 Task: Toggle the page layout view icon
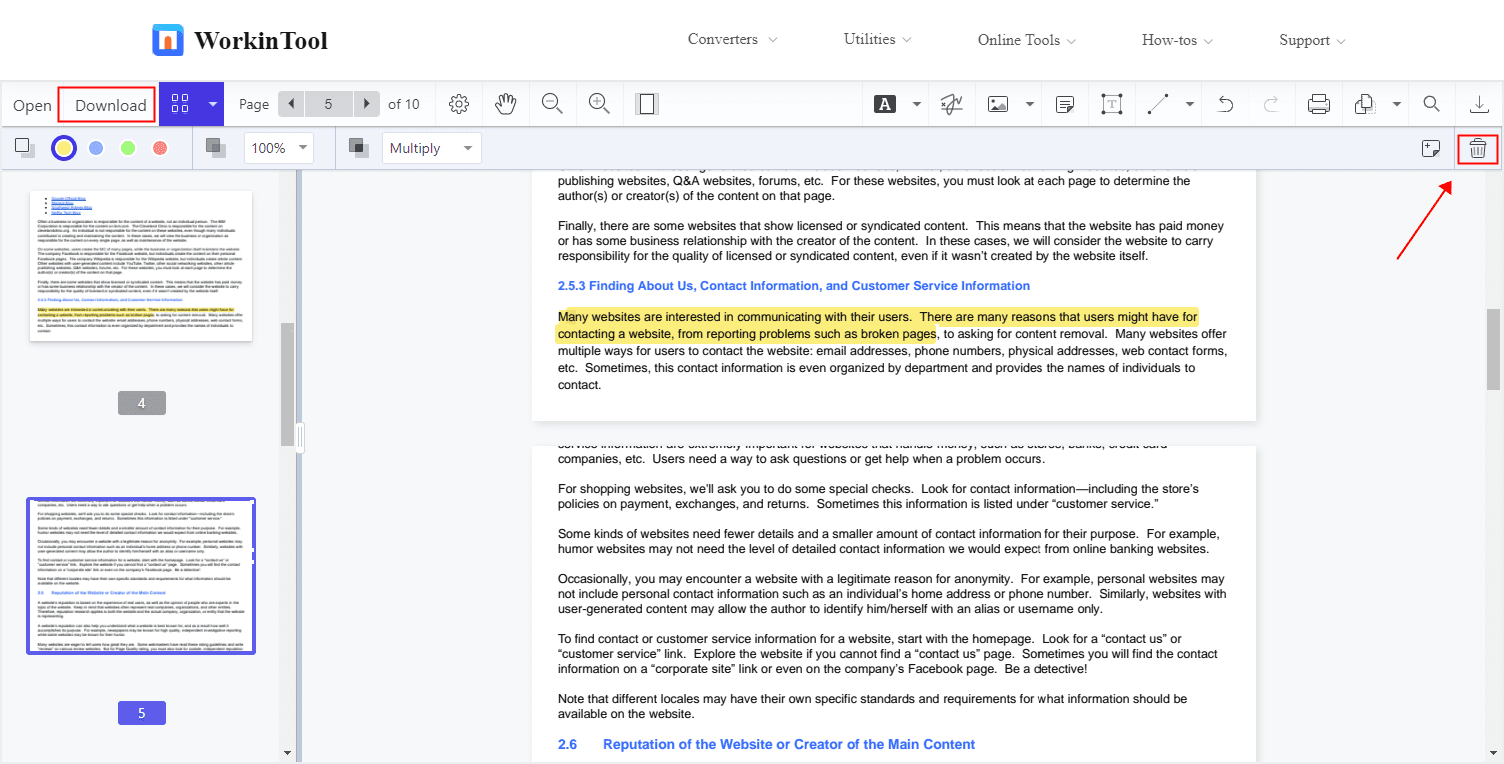pos(647,104)
